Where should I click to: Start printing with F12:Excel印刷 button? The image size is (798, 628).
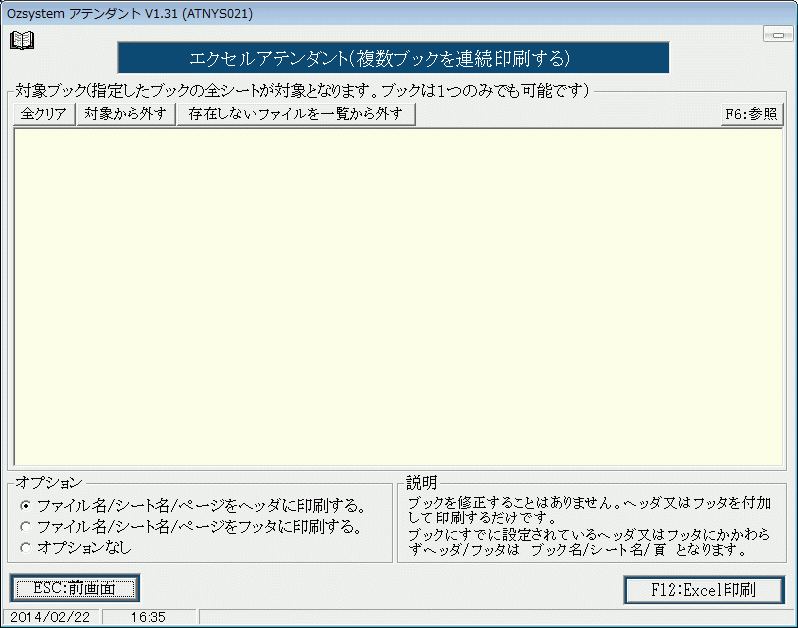(x=704, y=590)
